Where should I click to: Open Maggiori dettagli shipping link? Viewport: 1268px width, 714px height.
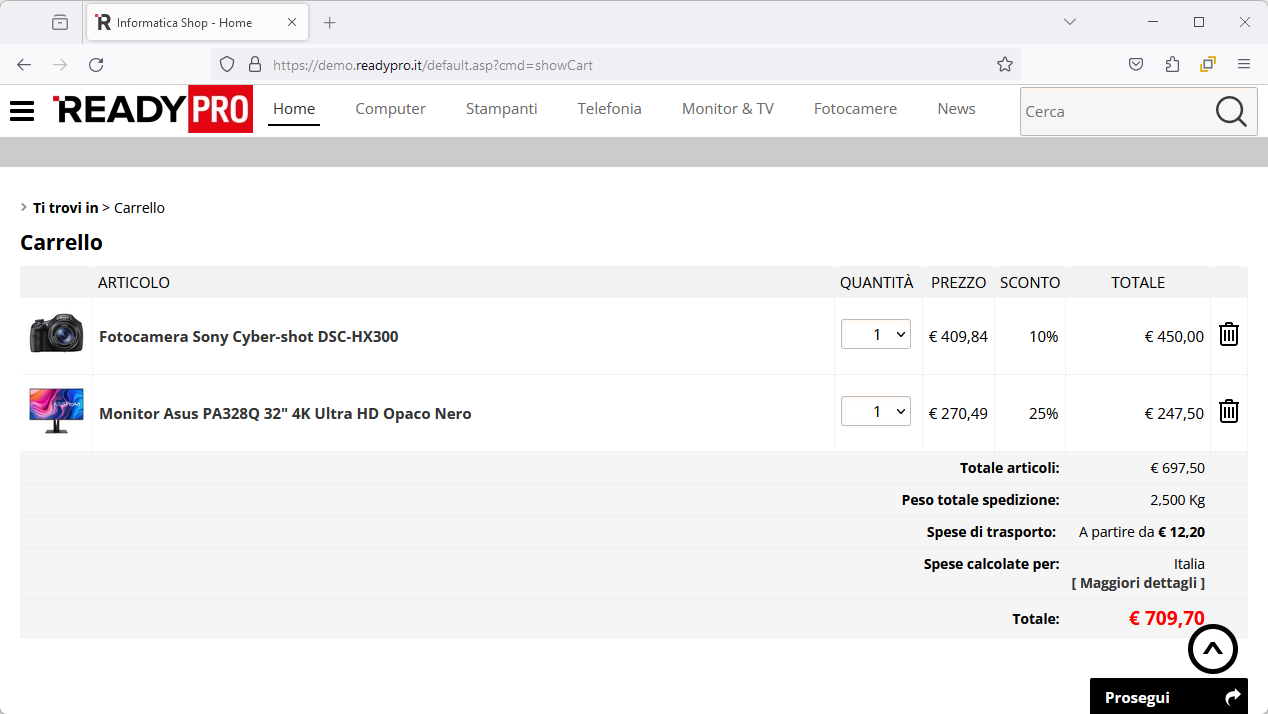click(1138, 583)
